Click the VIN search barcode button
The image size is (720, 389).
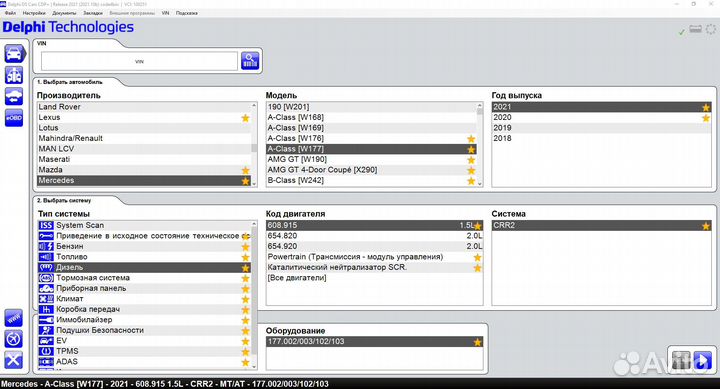250,61
